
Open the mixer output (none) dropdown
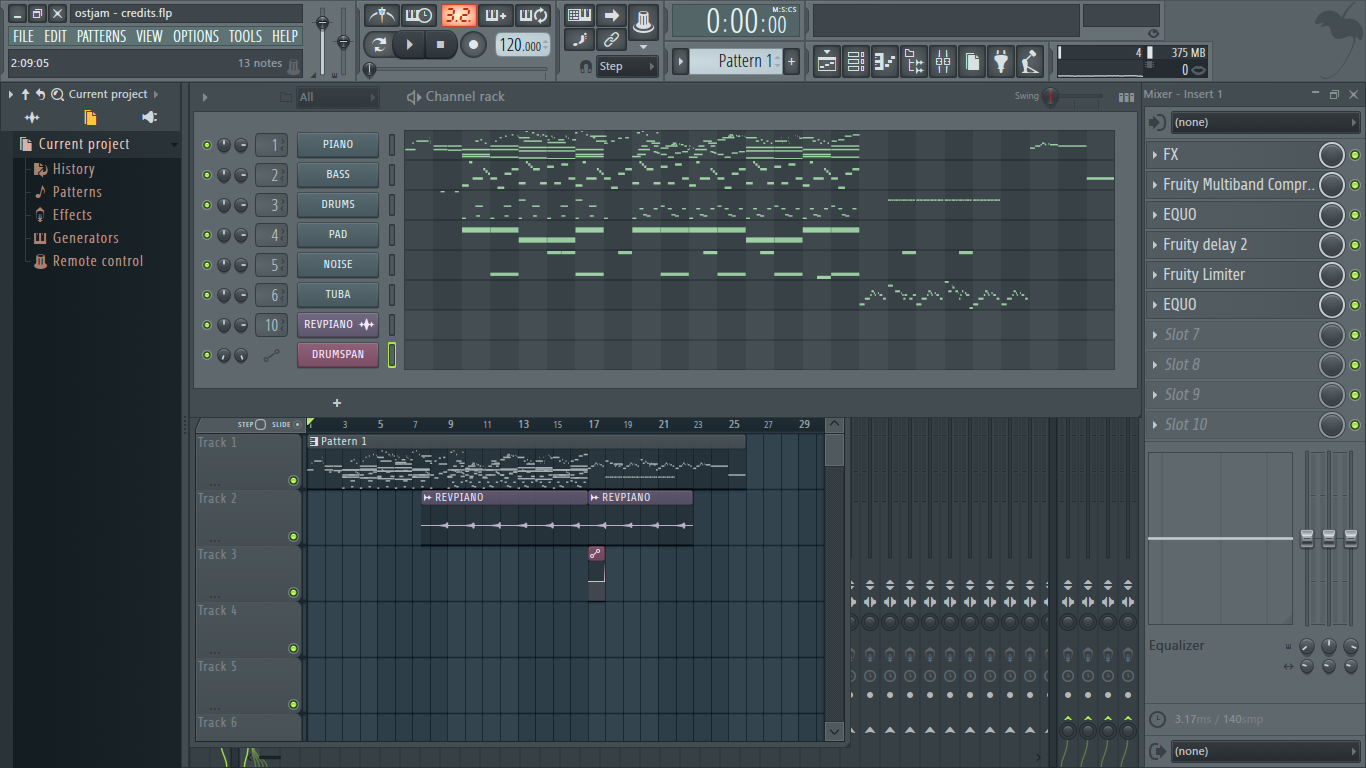pos(1264,751)
